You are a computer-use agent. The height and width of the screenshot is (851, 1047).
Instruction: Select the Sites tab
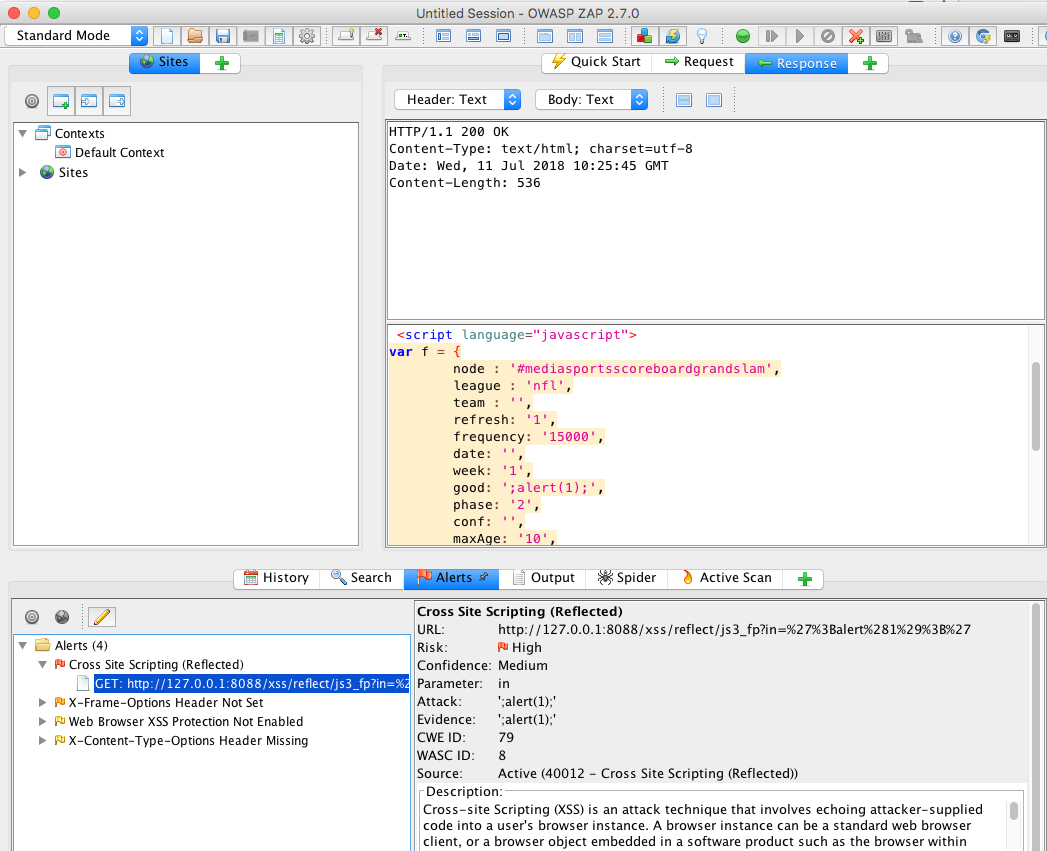tap(164, 62)
